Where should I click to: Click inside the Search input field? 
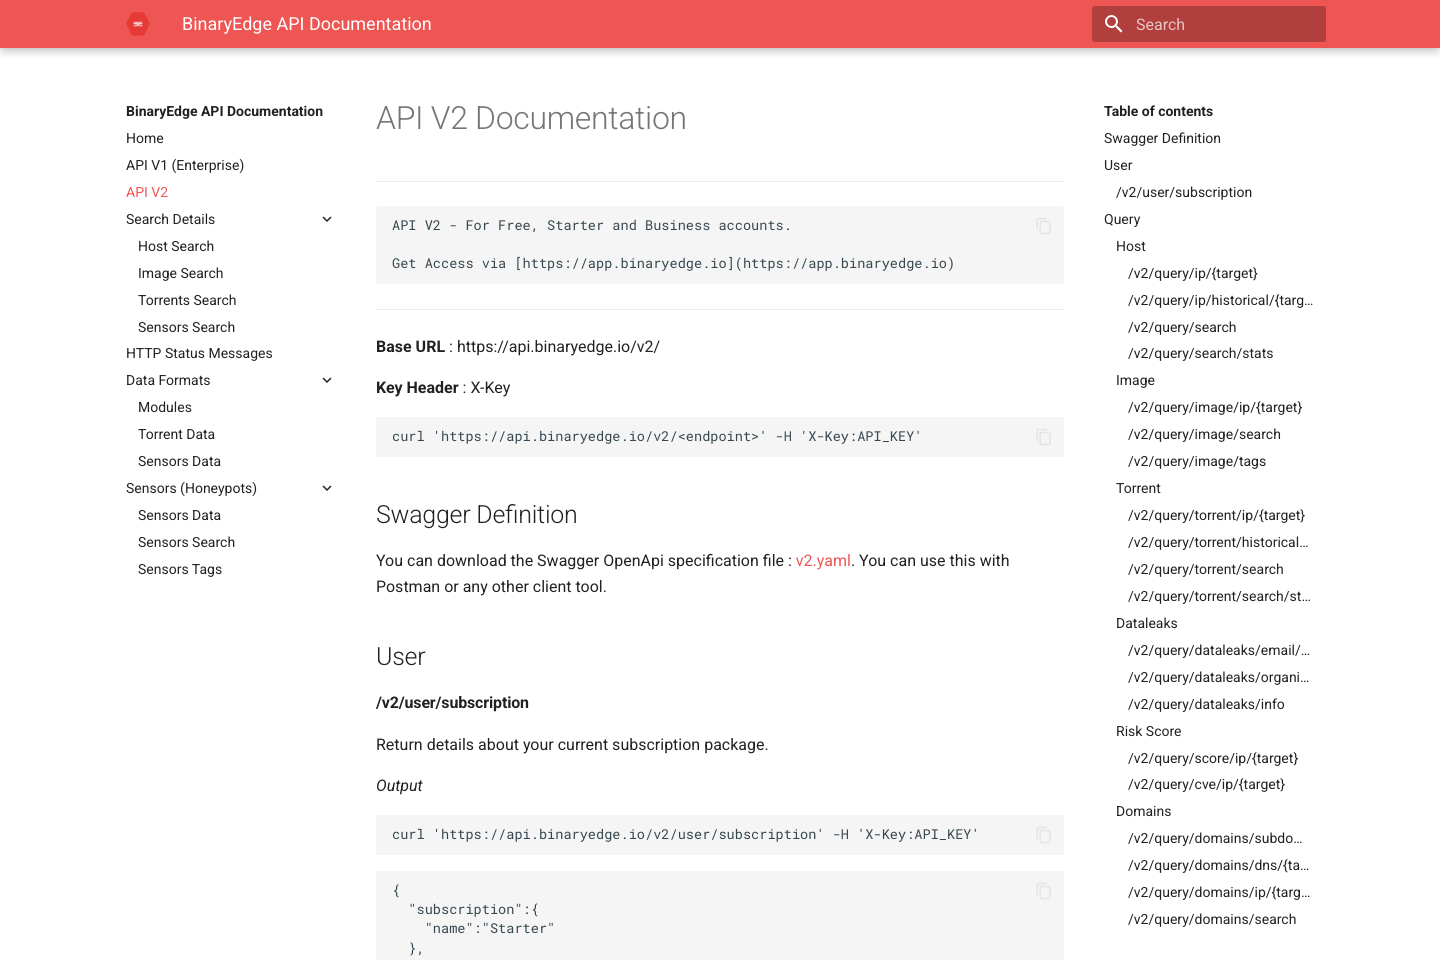[1220, 23]
